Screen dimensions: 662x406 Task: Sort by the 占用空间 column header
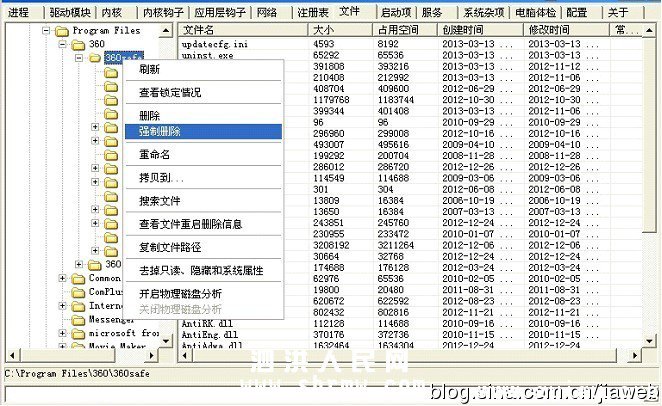405,30
